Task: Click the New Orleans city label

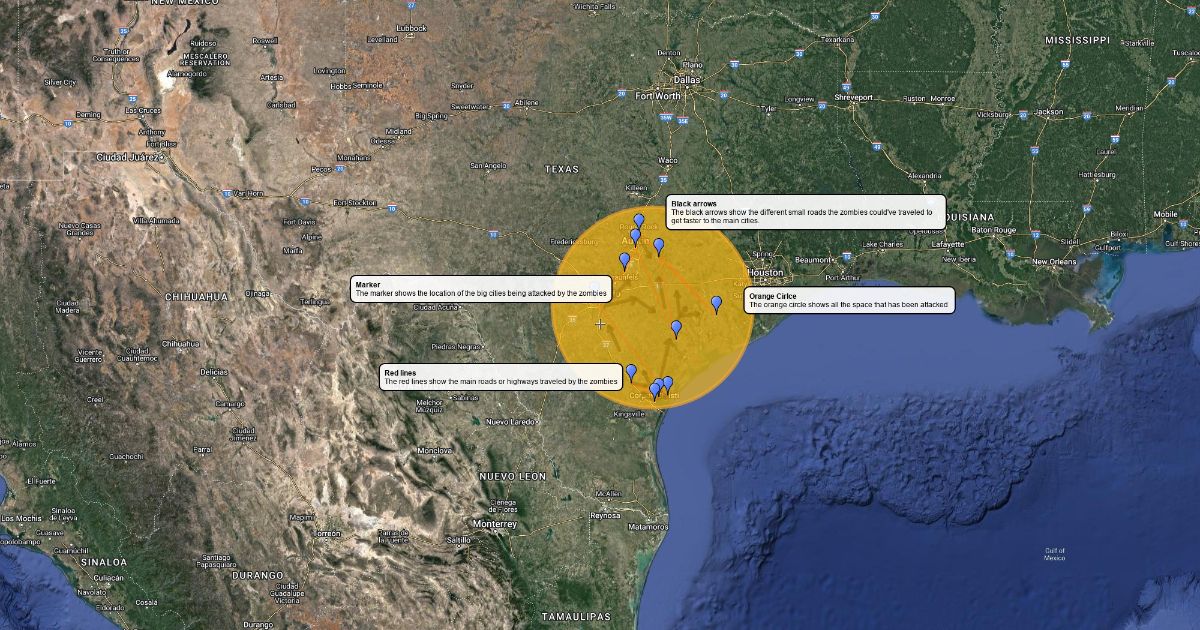Action: point(1054,262)
